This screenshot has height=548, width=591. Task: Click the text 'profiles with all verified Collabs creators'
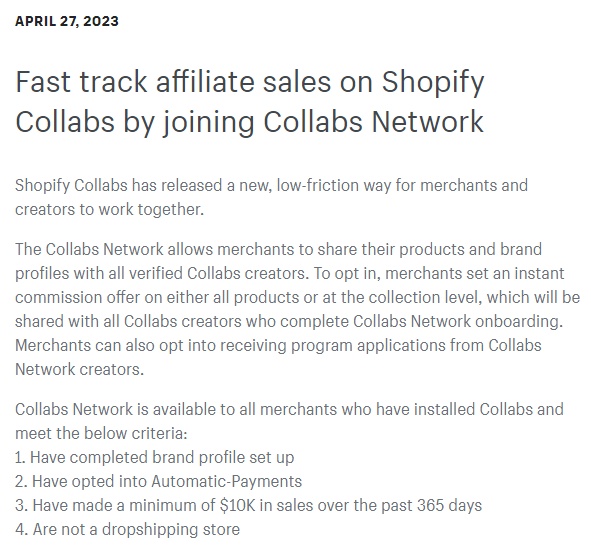pos(162,273)
